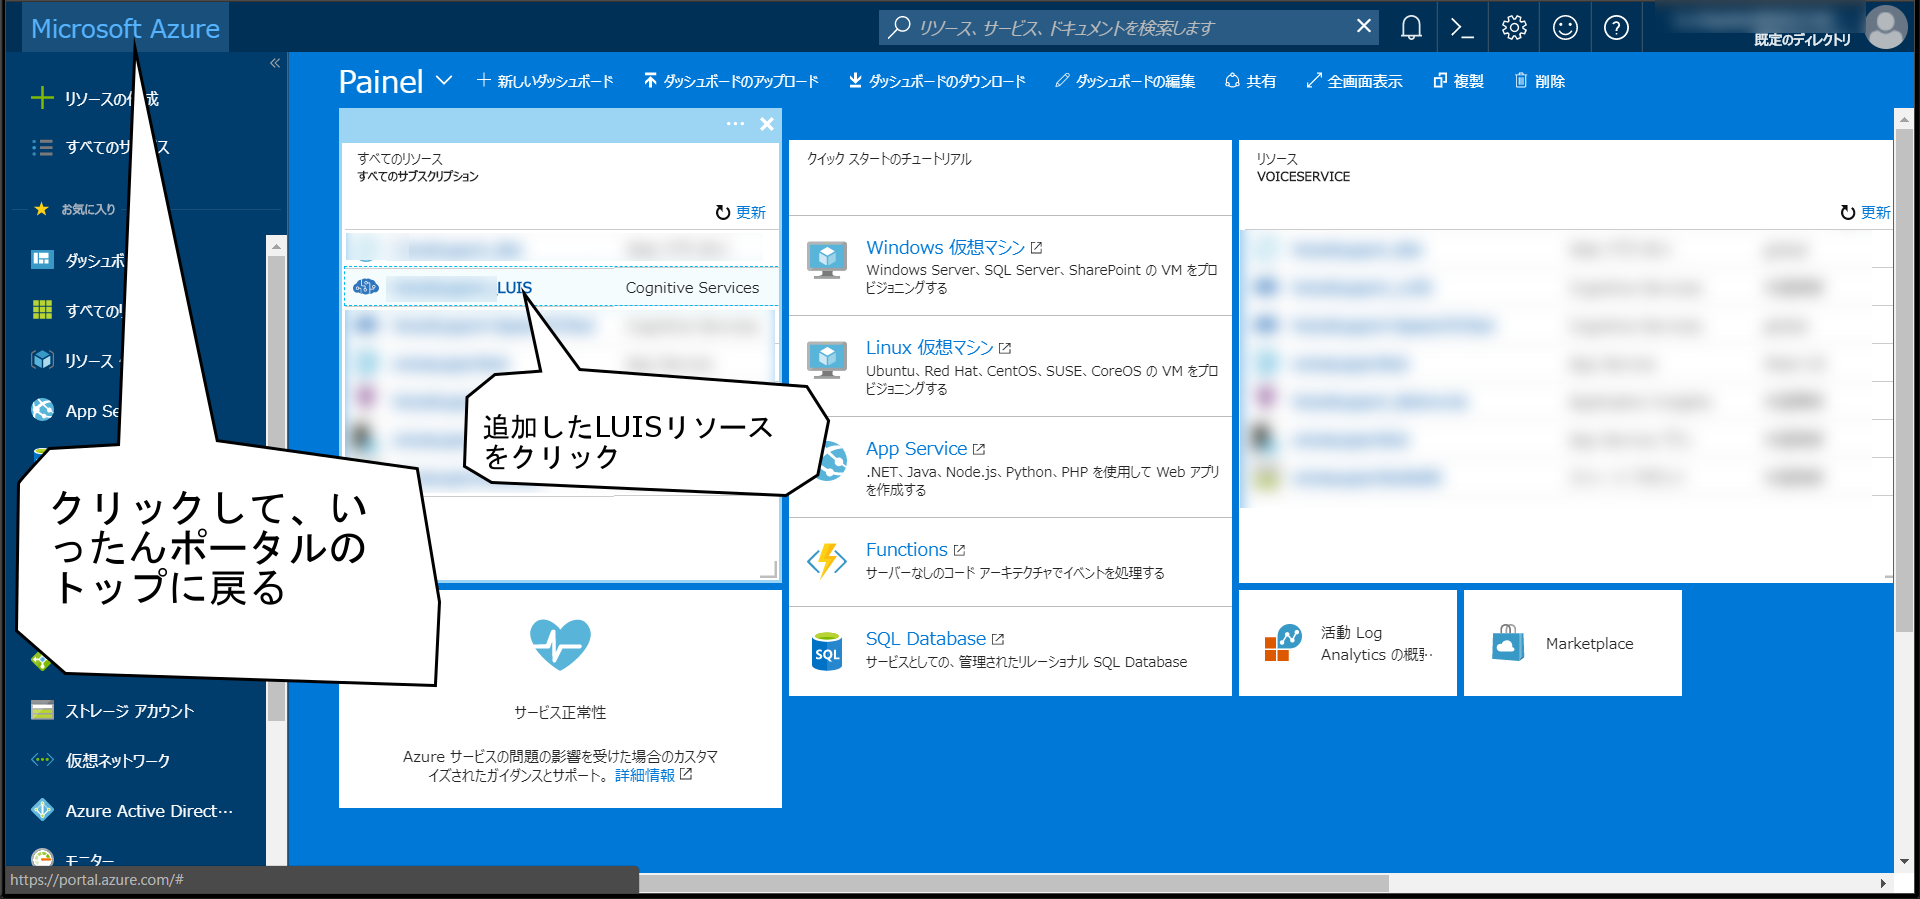
Task: Click the Windows virtual machine monitor icon
Action: [x=827, y=261]
